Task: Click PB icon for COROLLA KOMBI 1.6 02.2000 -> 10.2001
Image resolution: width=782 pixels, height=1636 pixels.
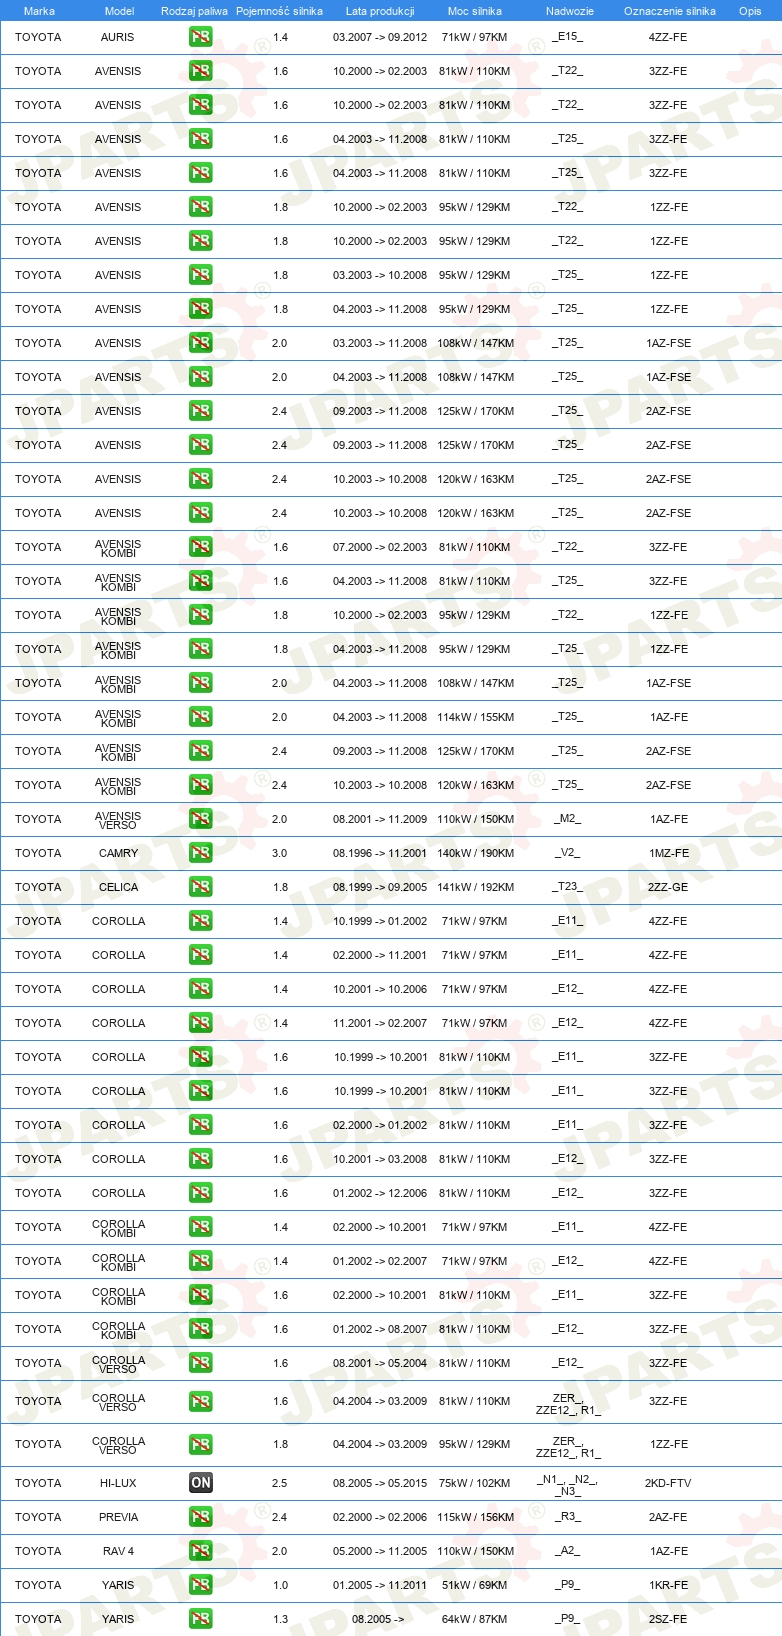Action: 201,1295
